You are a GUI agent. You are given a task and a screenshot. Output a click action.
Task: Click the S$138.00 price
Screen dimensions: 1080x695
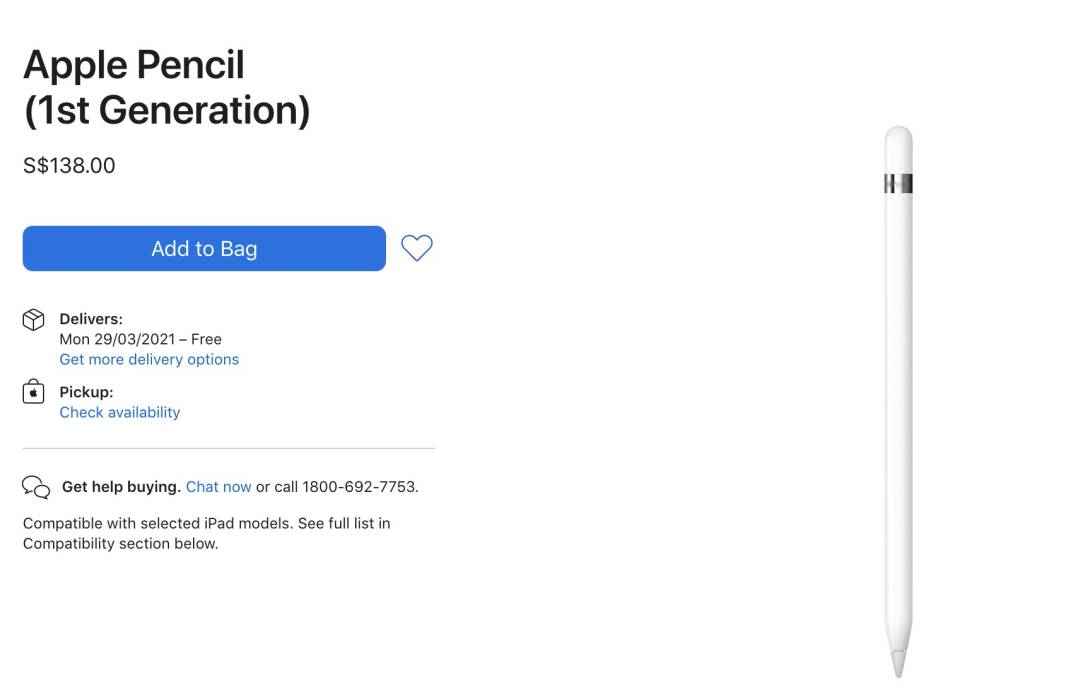(x=69, y=166)
